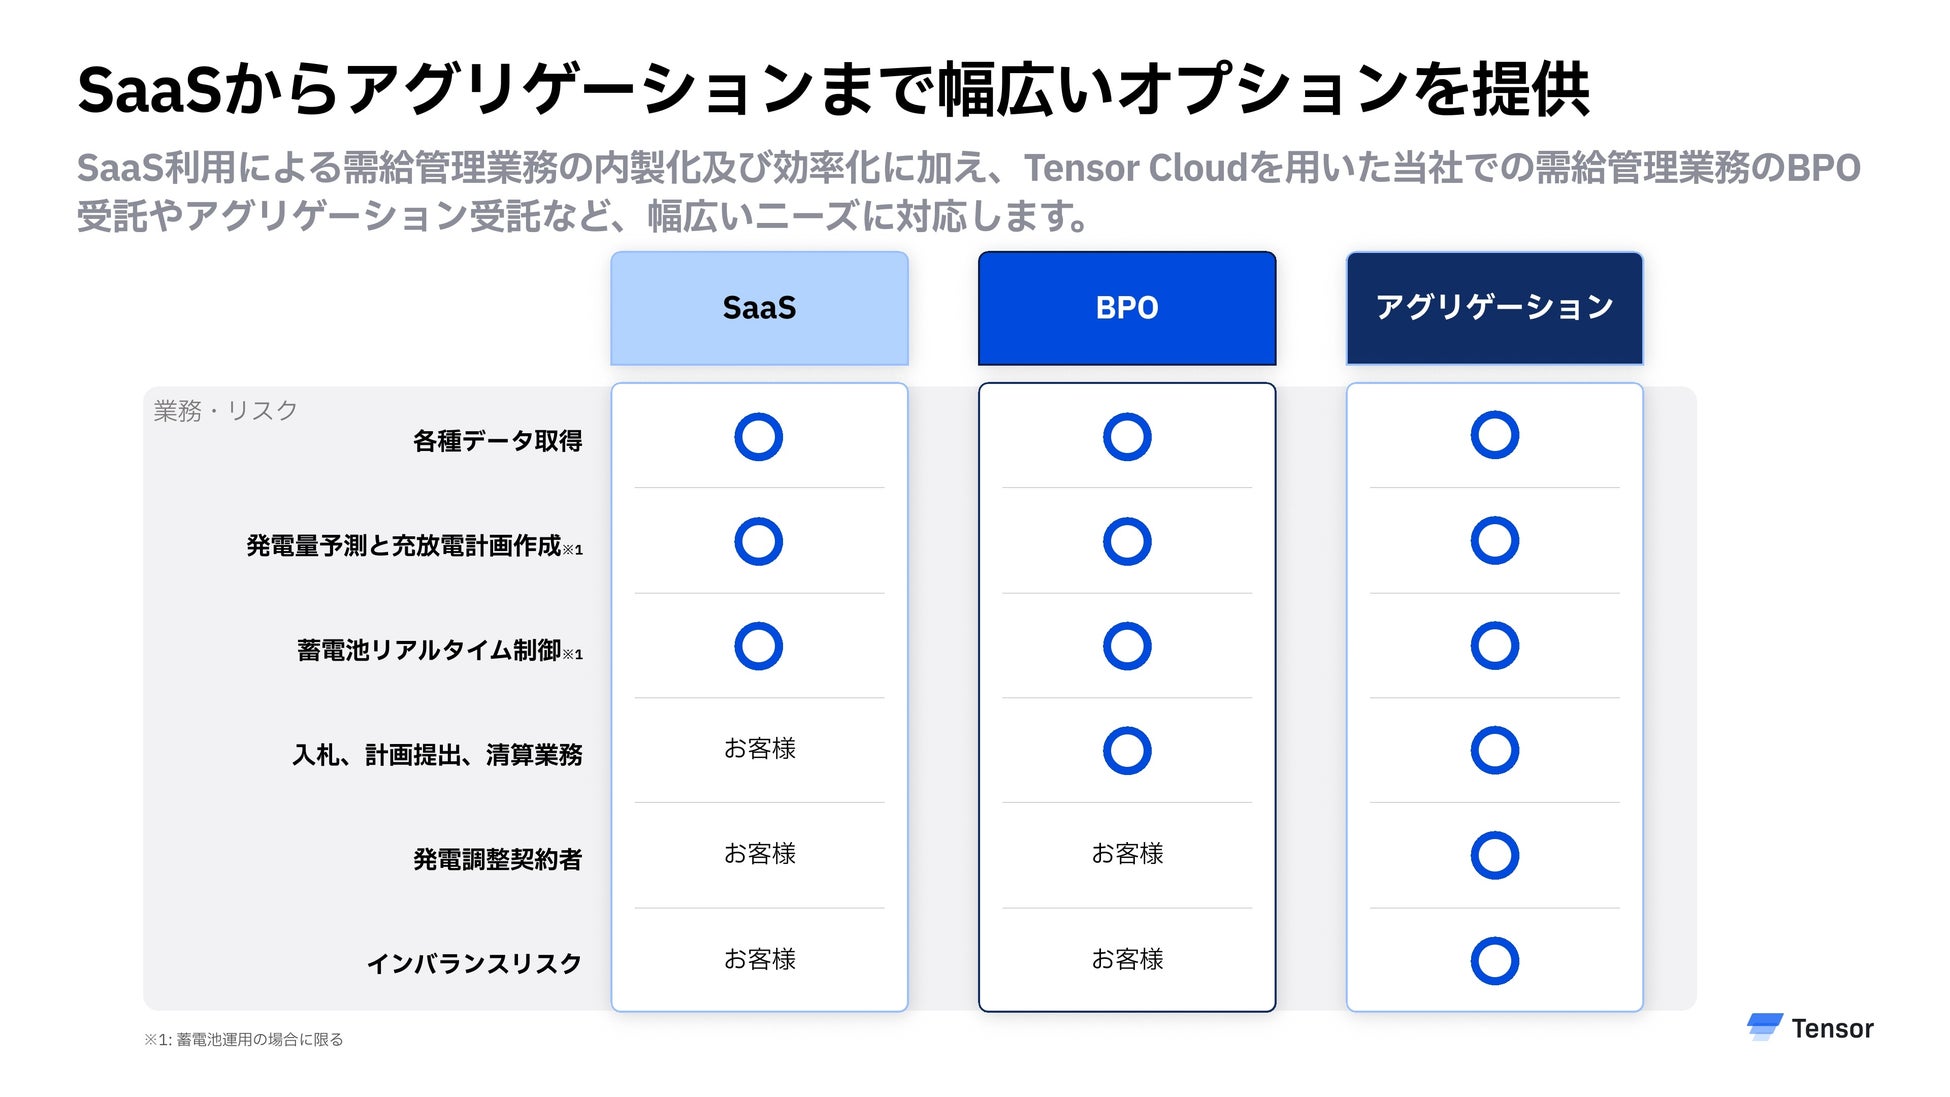1950x1097 pixels.
Task: Select SaaS circle for 発電量予測と充放電計画作成
Action: click(758, 542)
